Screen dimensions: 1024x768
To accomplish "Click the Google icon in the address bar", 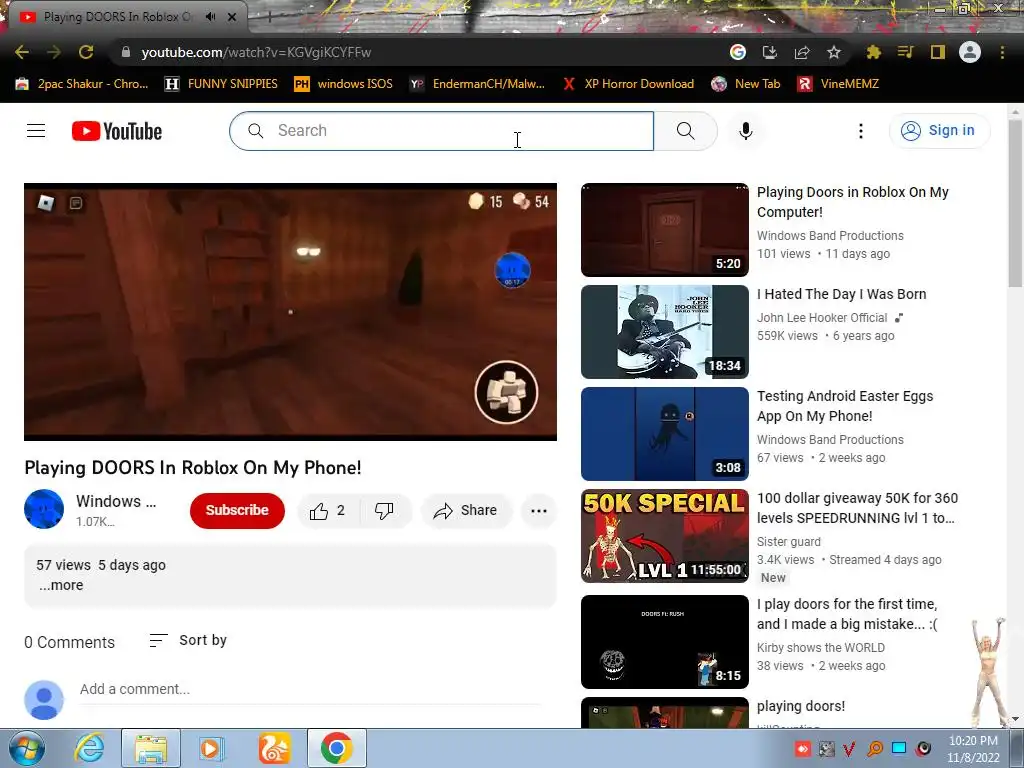I will click(x=738, y=52).
